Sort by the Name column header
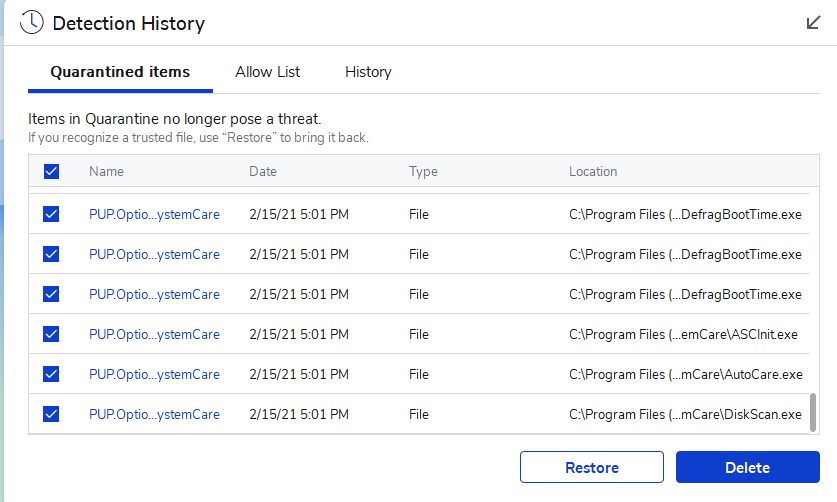 coord(106,172)
